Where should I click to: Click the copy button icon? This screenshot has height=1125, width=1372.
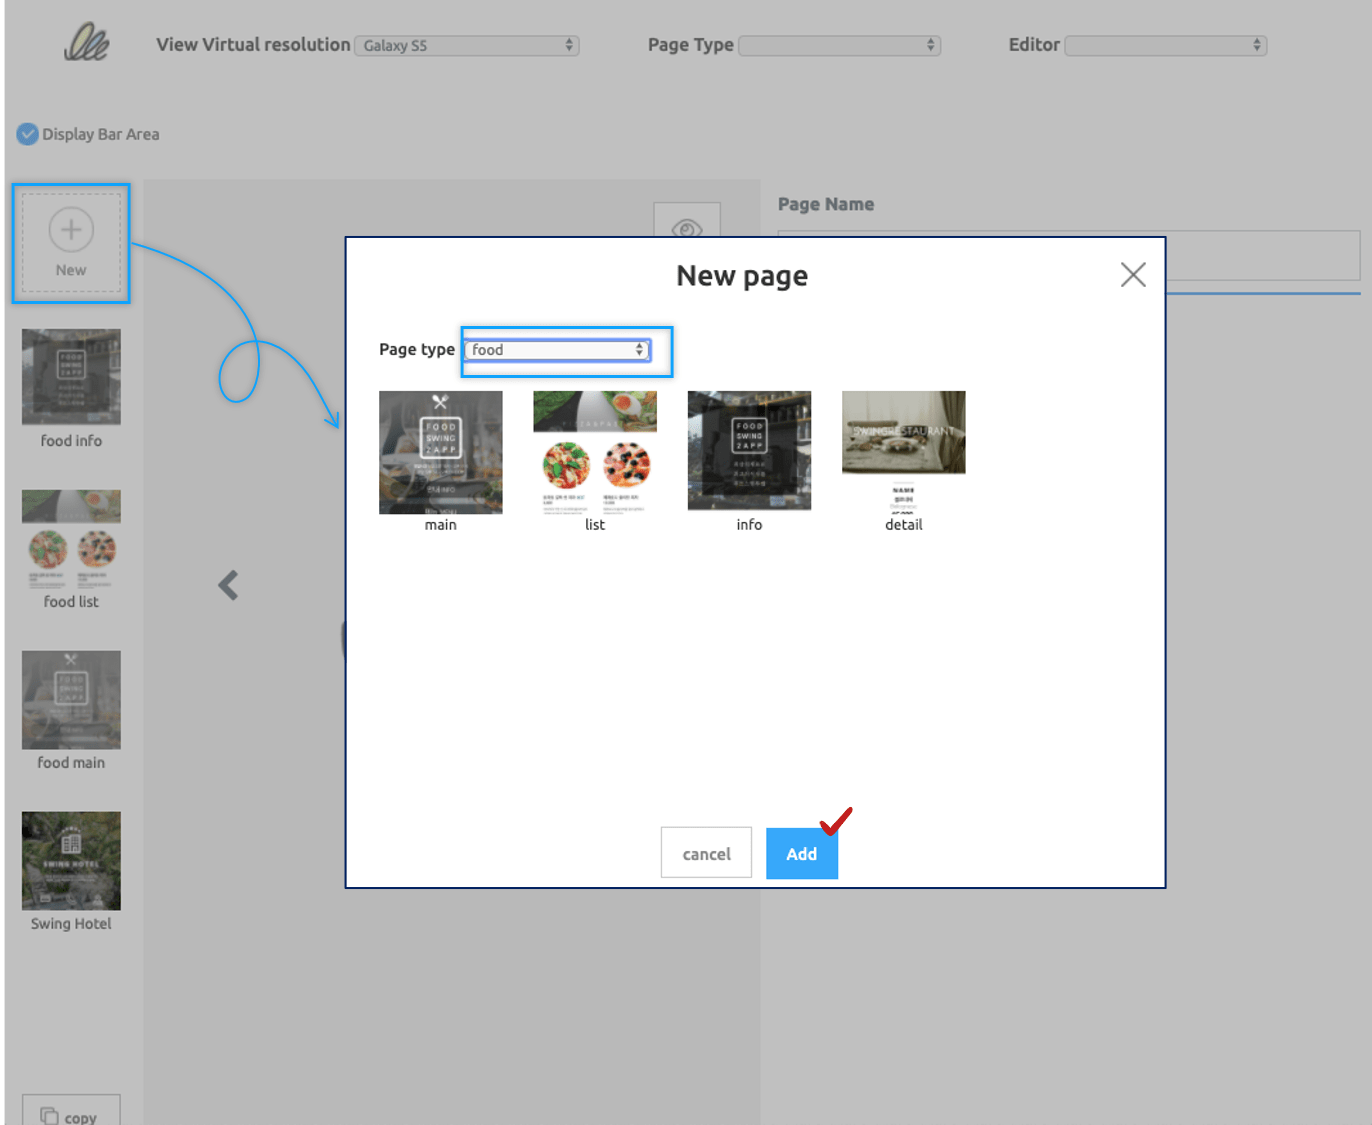[49, 1115]
